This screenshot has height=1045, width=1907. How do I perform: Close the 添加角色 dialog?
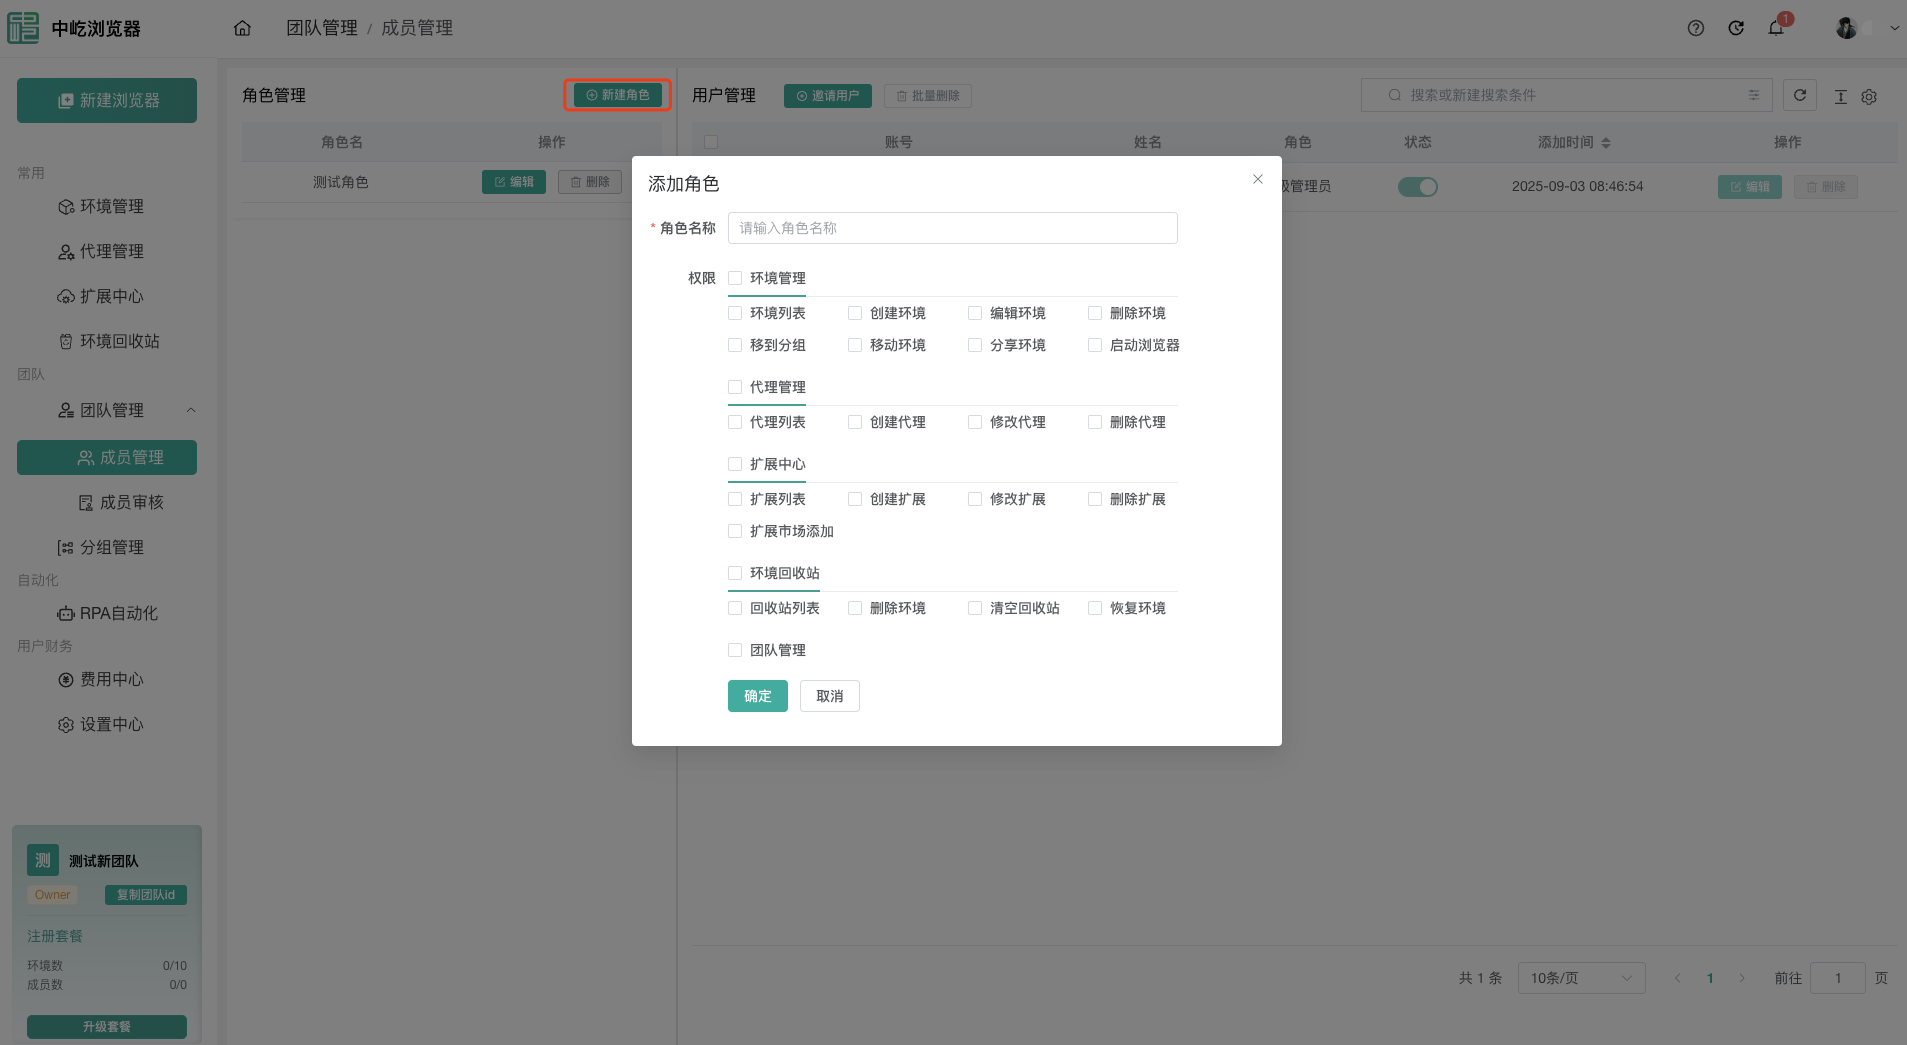pos(1258,179)
